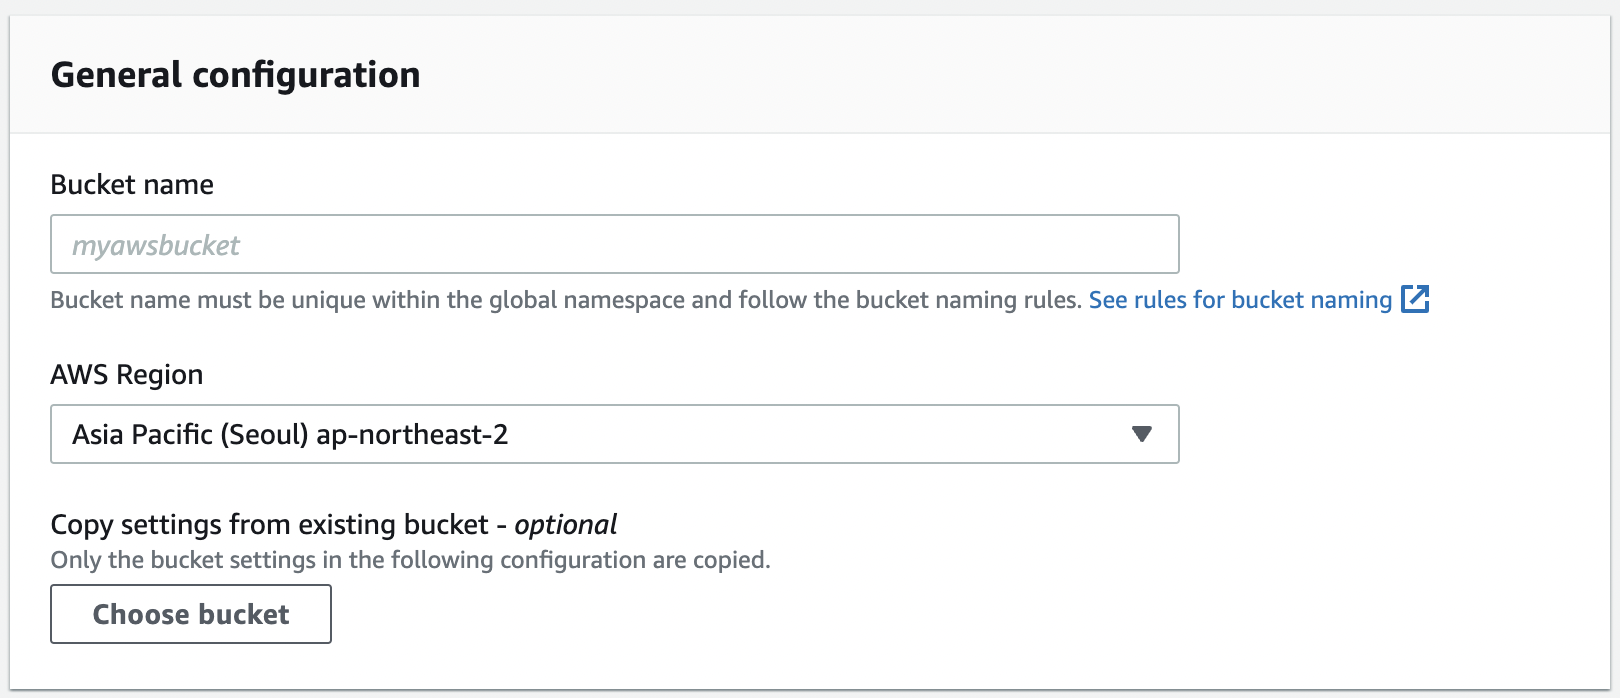
Task: Click the ap-northeast-2 region code text
Action: [x=412, y=434]
